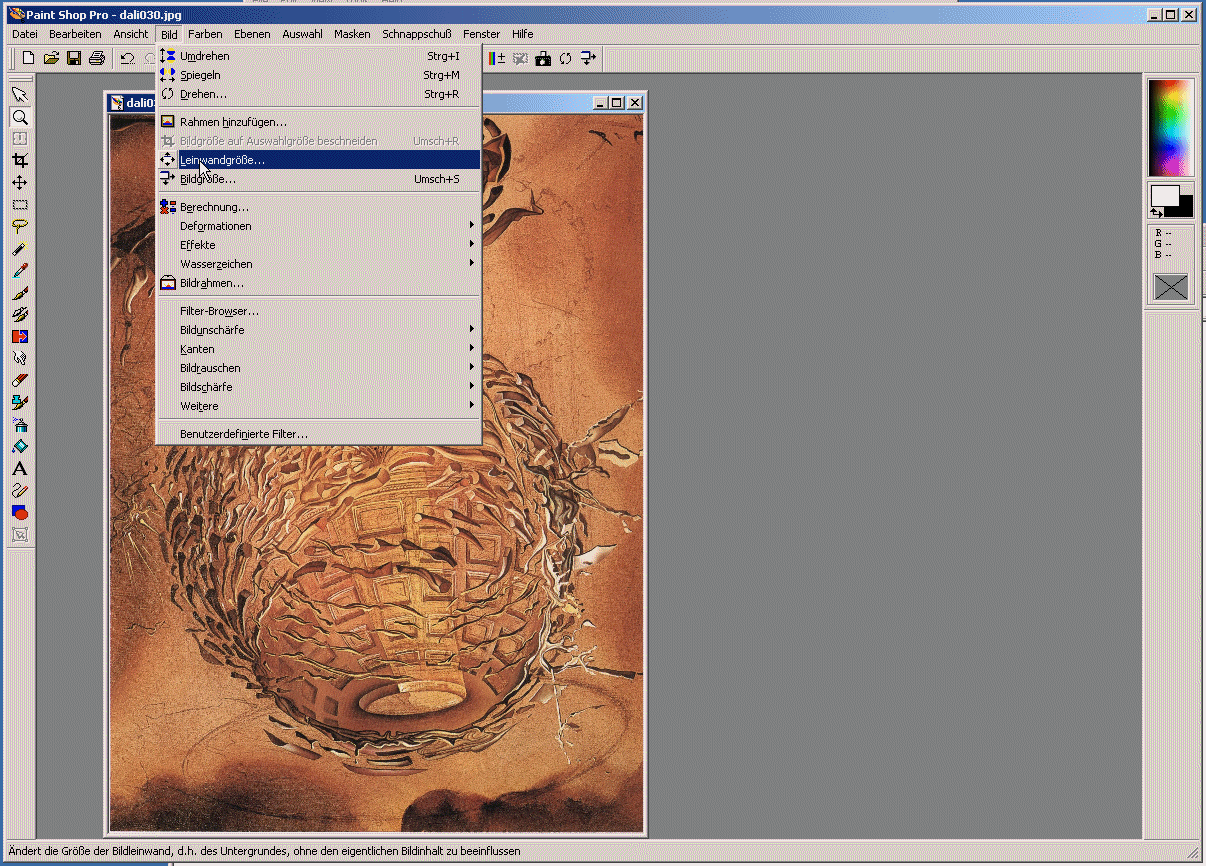Open the Datei menu
This screenshot has height=866, width=1206.
click(25, 34)
